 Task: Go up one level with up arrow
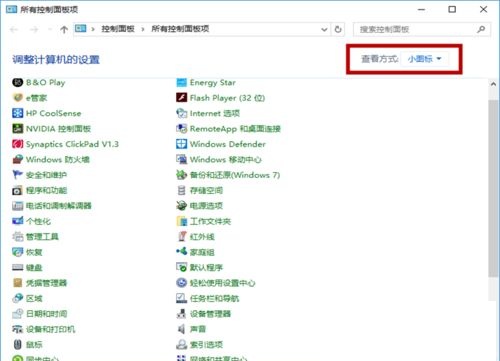coord(64,30)
